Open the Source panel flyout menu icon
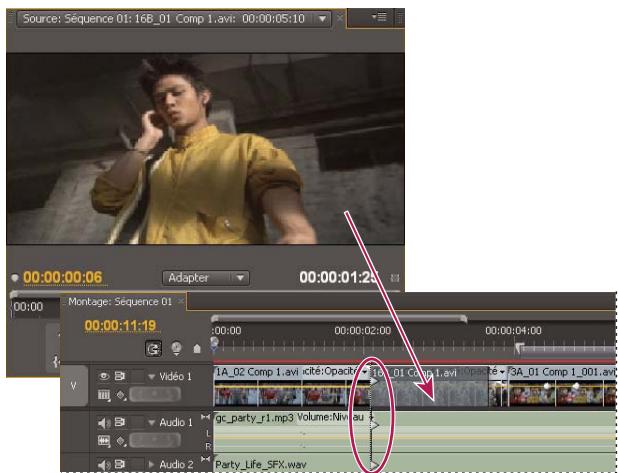This screenshot has width=618, height=473. click(379, 17)
